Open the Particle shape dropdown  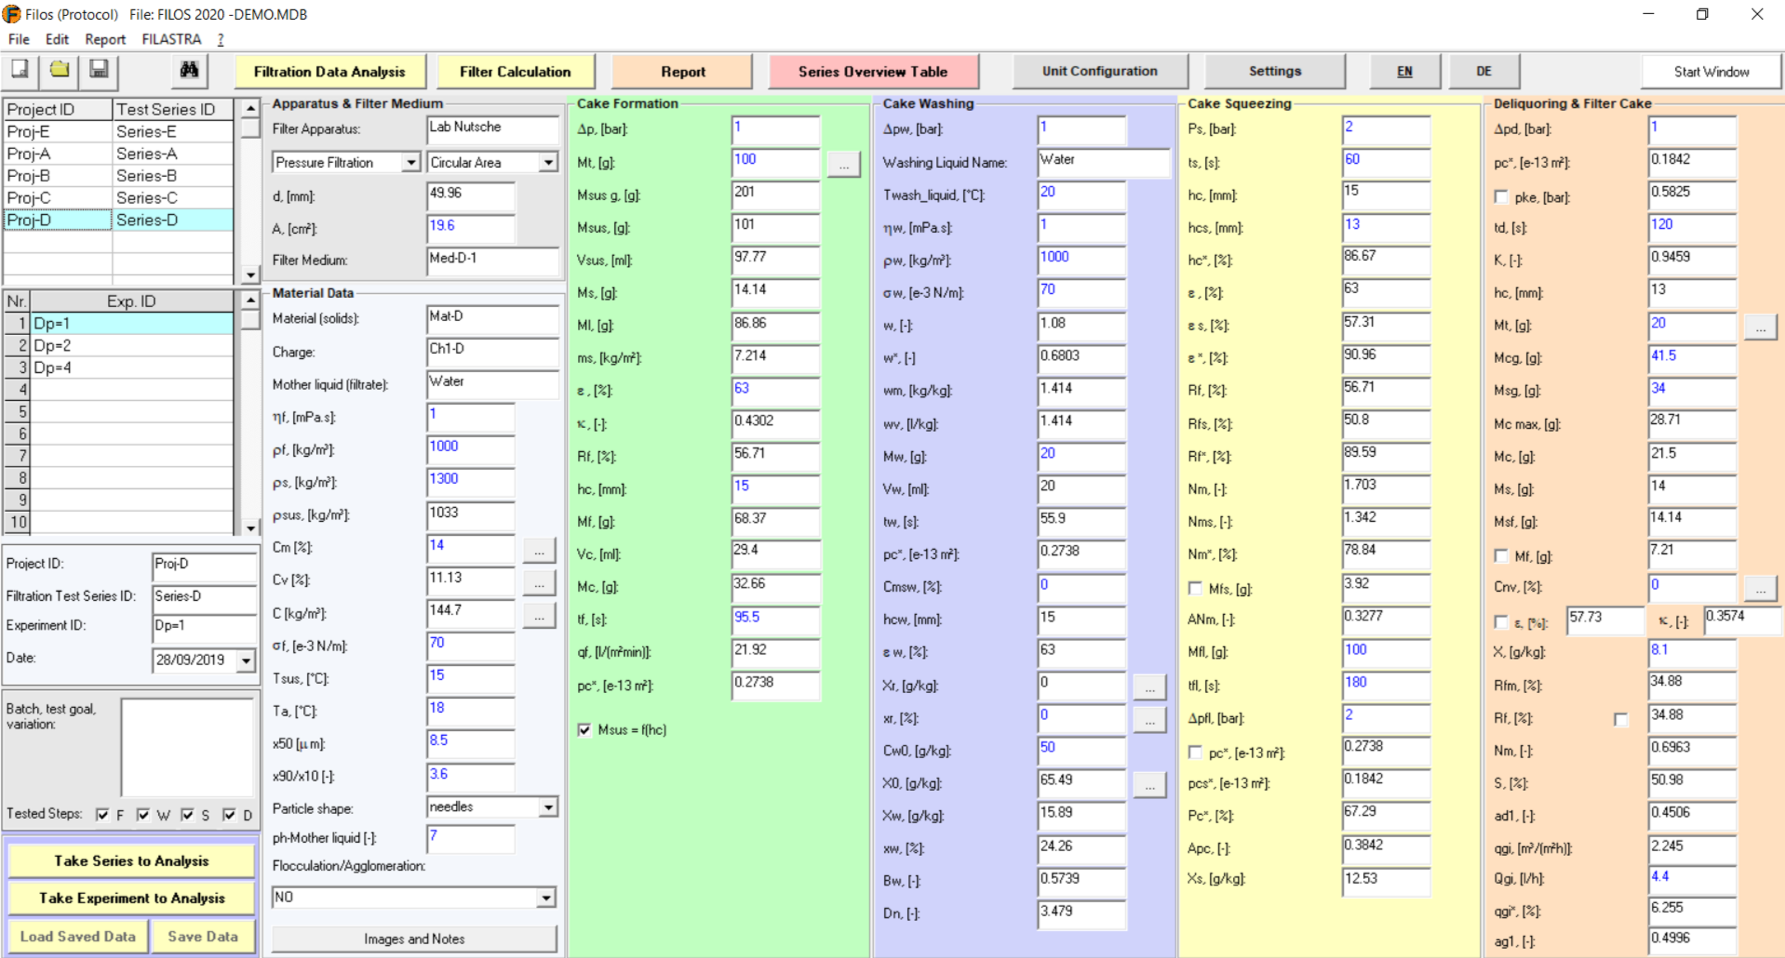[548, 808]
